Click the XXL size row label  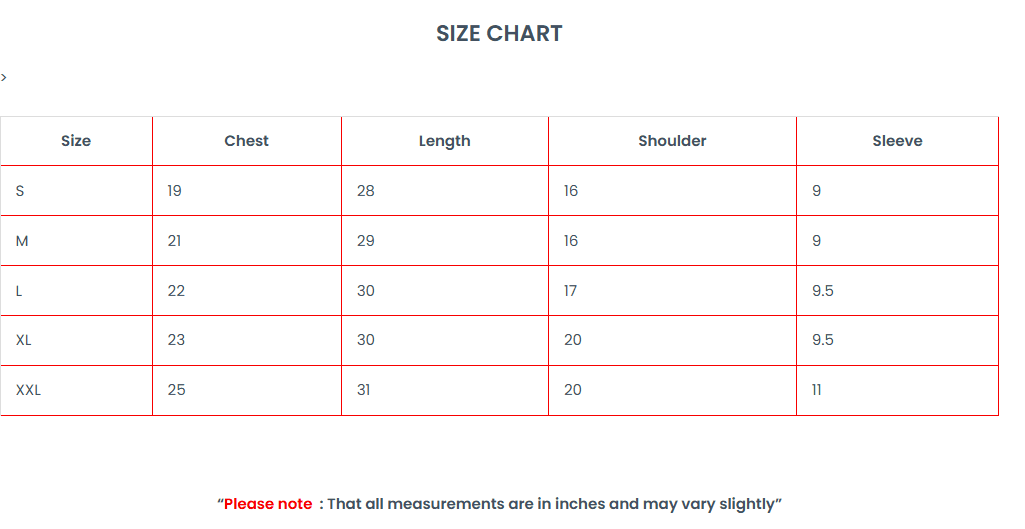pos(28,390)
